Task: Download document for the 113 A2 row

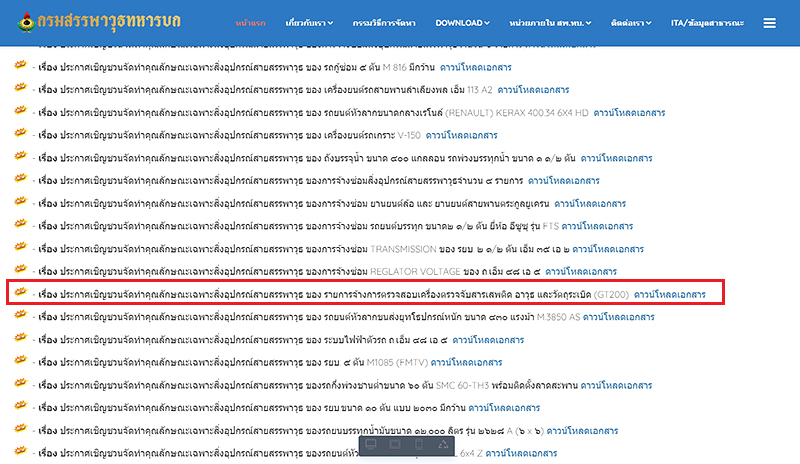Action: click(533, 90)
